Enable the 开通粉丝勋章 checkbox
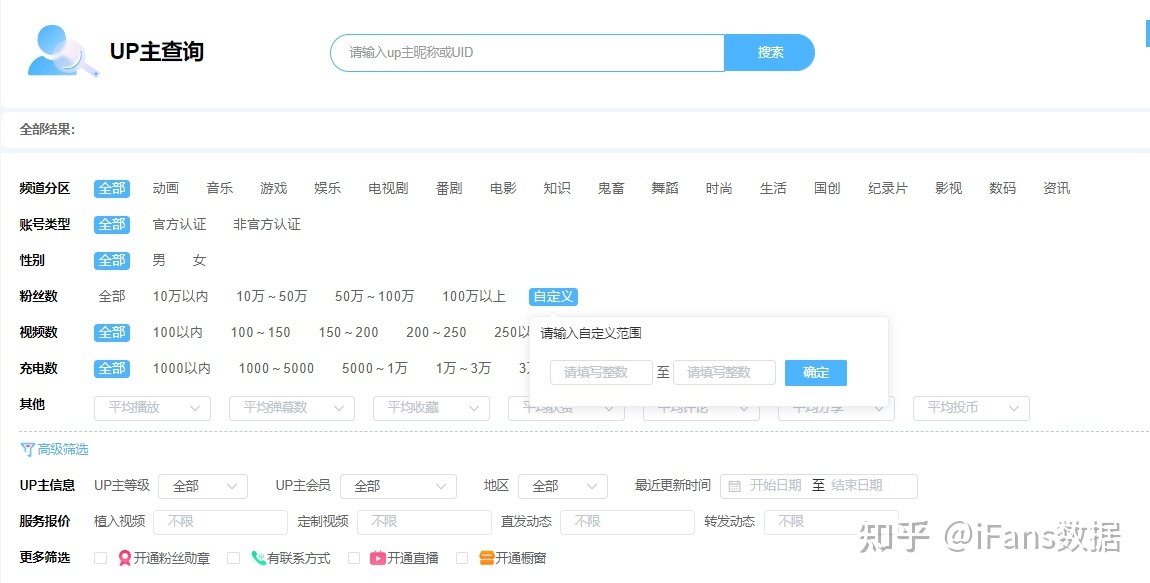This screenshot has height=583, width=1150. click(100, 558)
